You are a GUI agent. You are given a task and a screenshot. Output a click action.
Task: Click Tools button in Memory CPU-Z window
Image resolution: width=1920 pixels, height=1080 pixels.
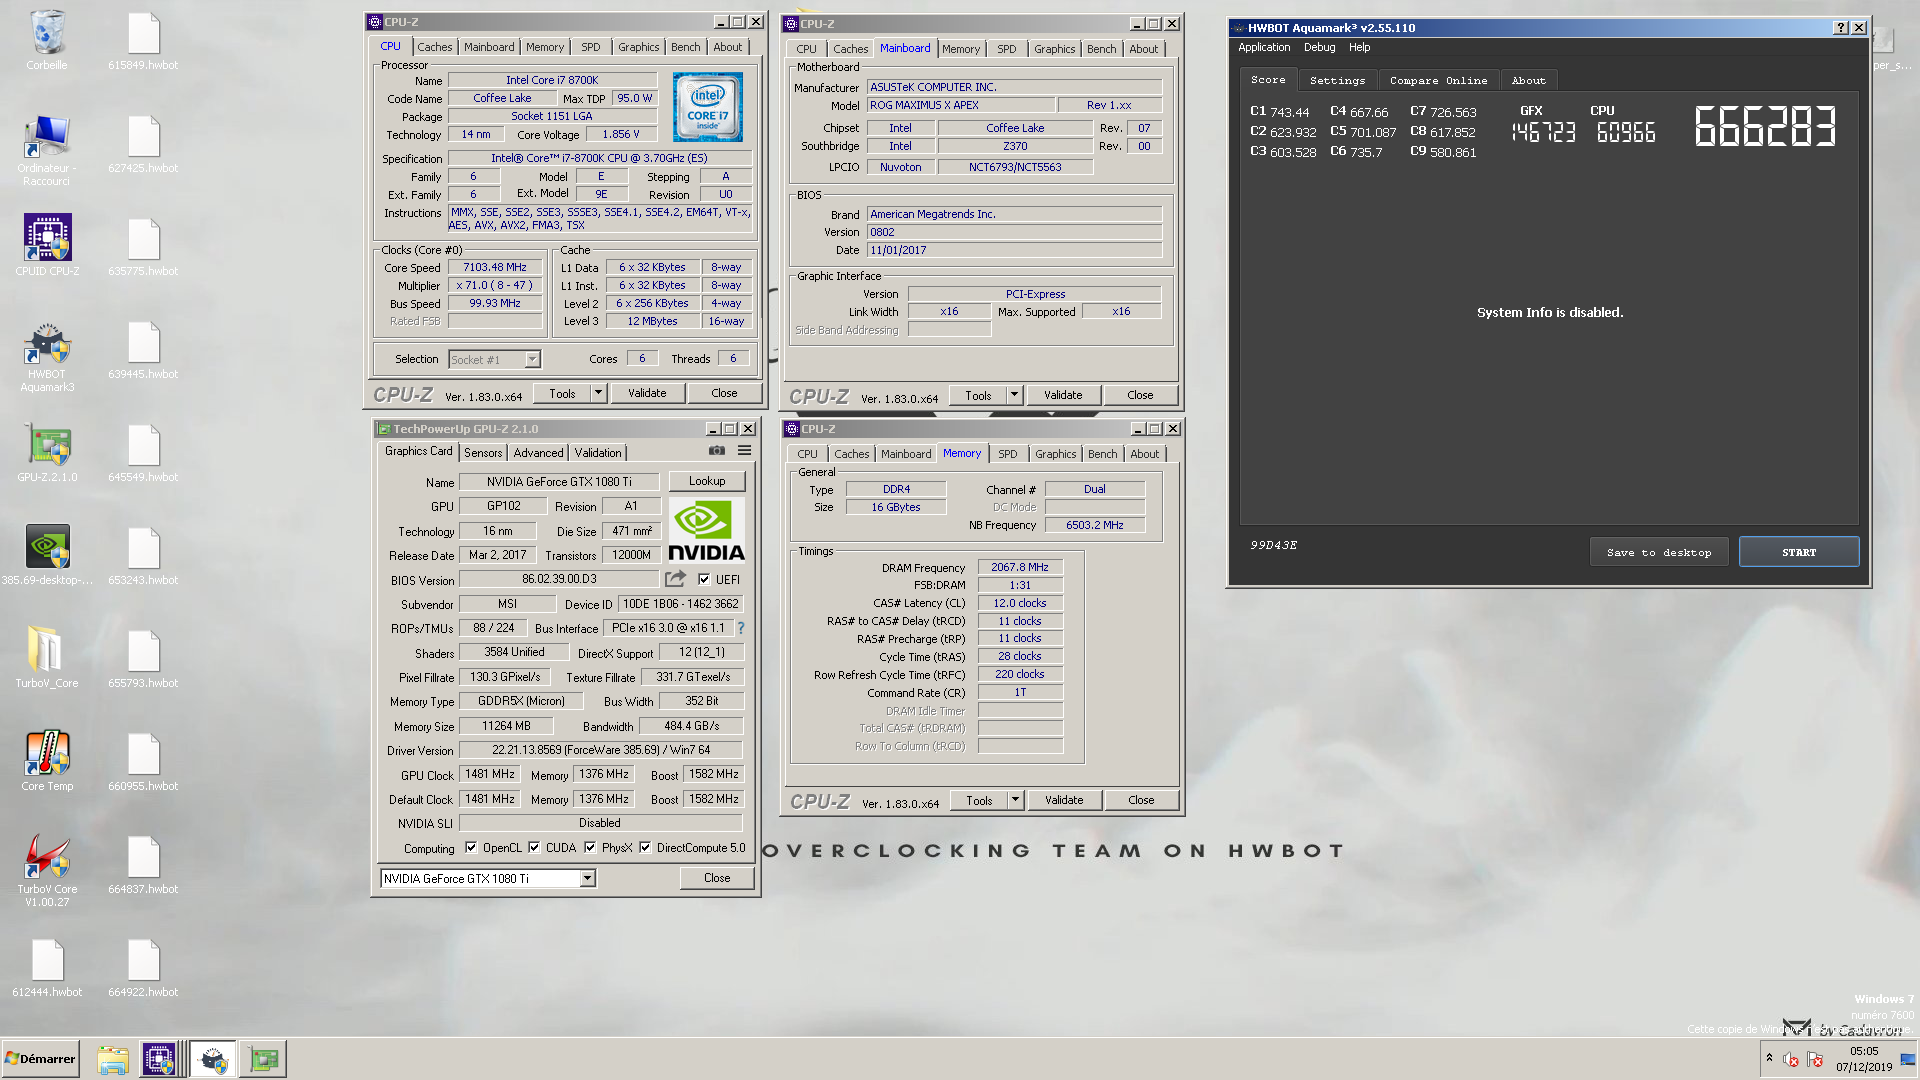[x=979, y=800]
